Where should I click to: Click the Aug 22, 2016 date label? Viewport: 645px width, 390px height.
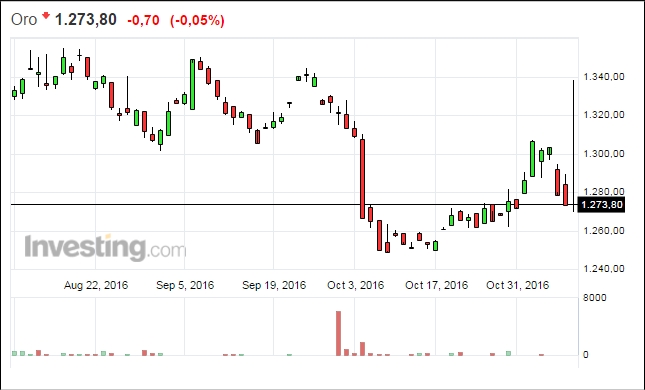[96, 285]
